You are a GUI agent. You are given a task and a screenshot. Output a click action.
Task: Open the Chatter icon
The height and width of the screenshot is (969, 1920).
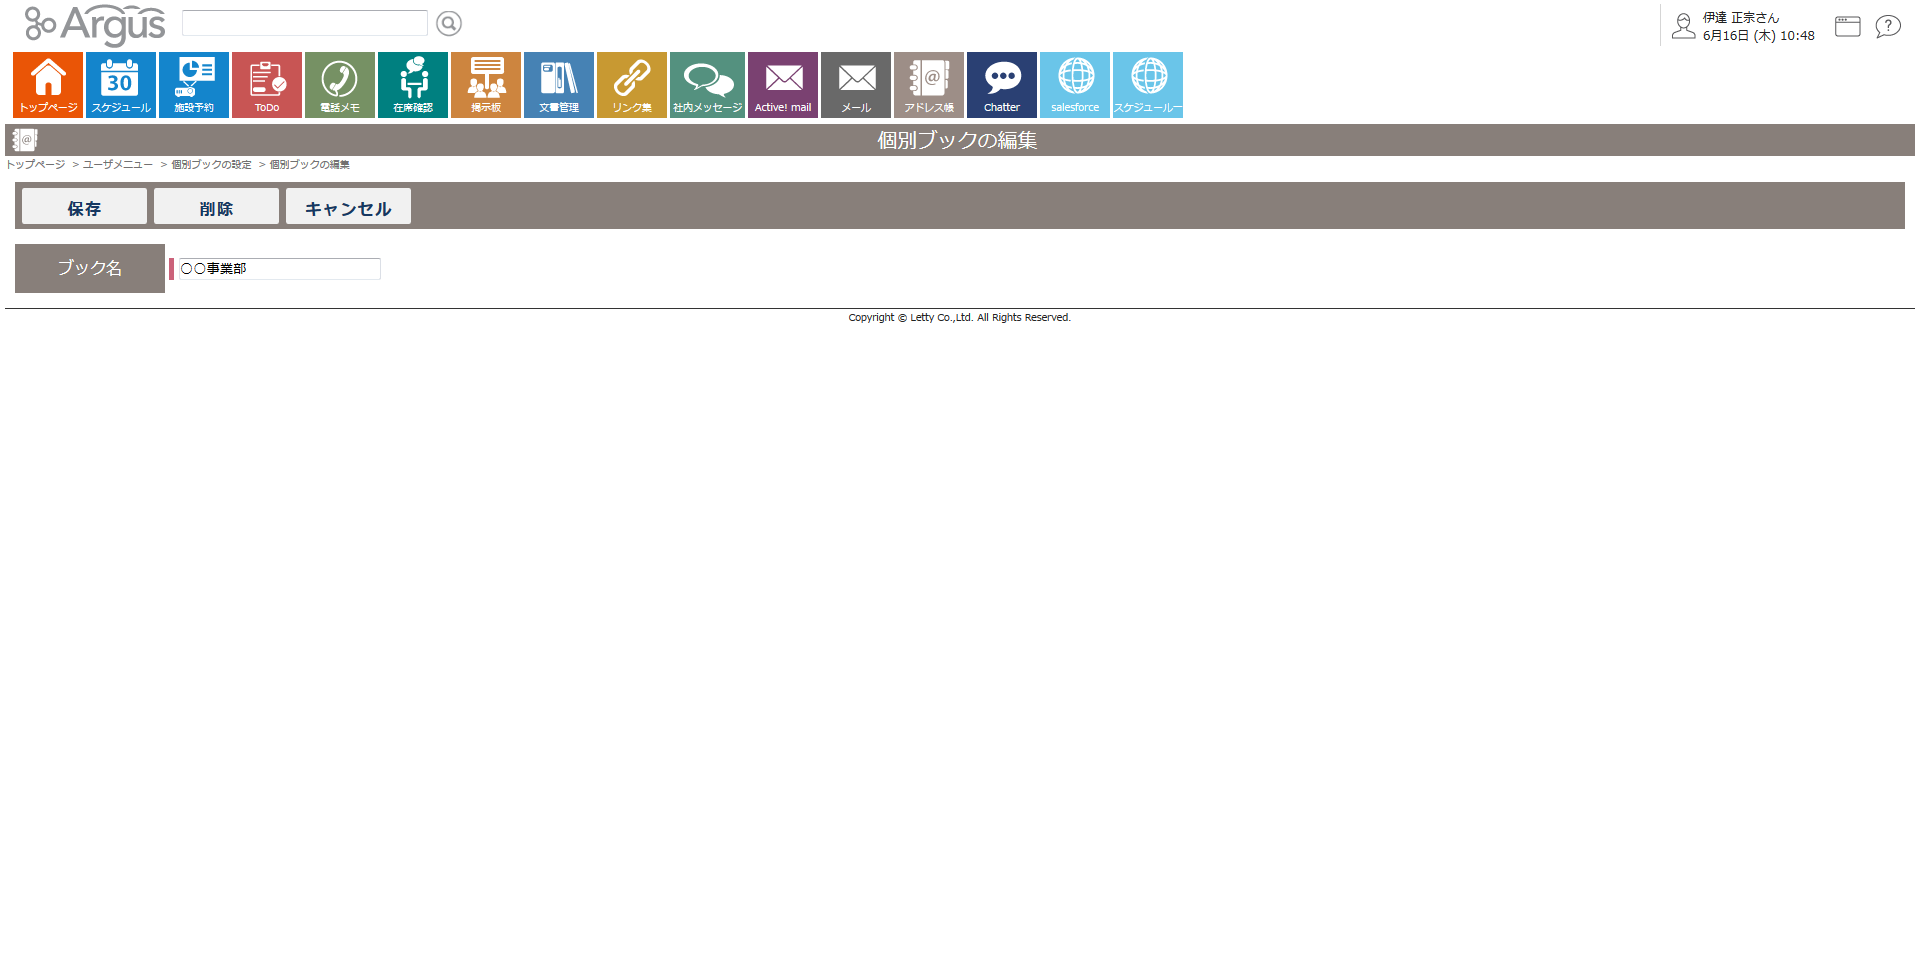1002,85
